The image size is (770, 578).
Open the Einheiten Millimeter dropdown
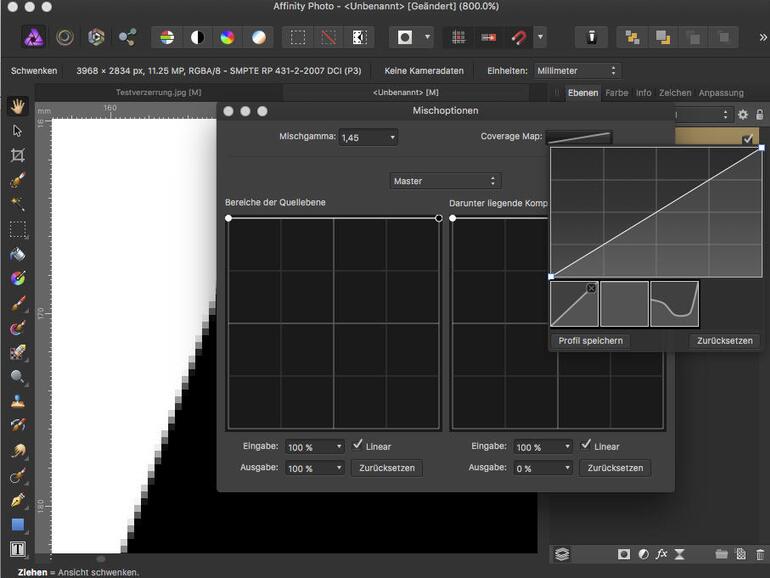coord(579,71)
